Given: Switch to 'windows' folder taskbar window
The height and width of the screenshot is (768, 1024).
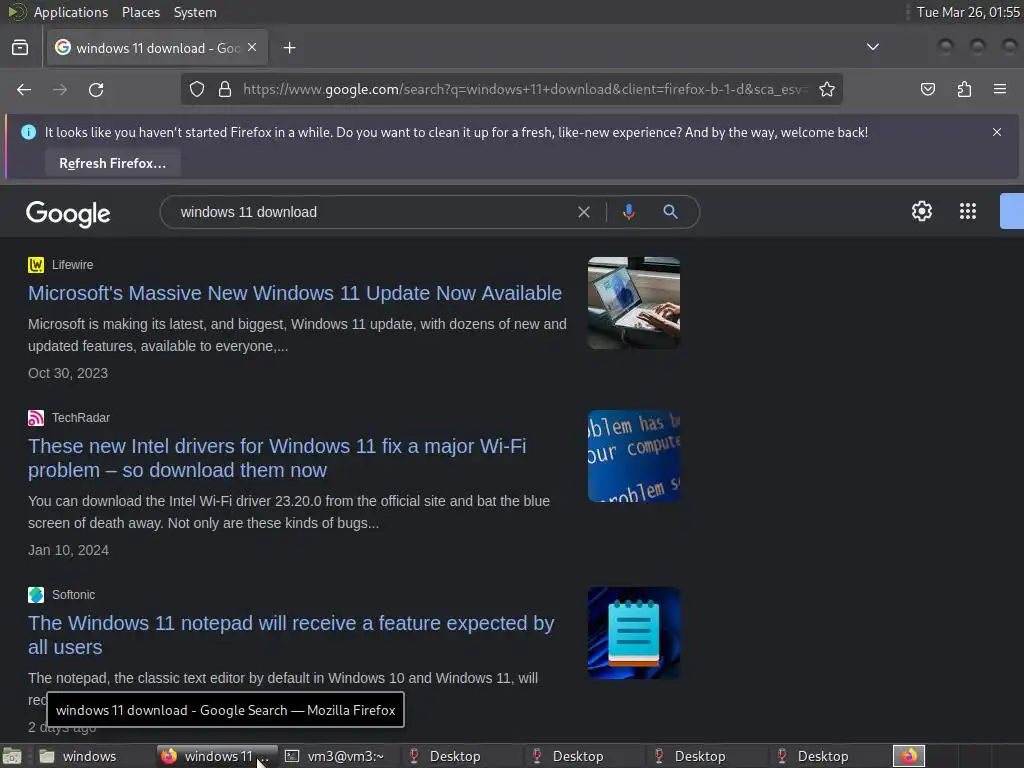Looking at the screenshot, I should [x=89, y=756].
